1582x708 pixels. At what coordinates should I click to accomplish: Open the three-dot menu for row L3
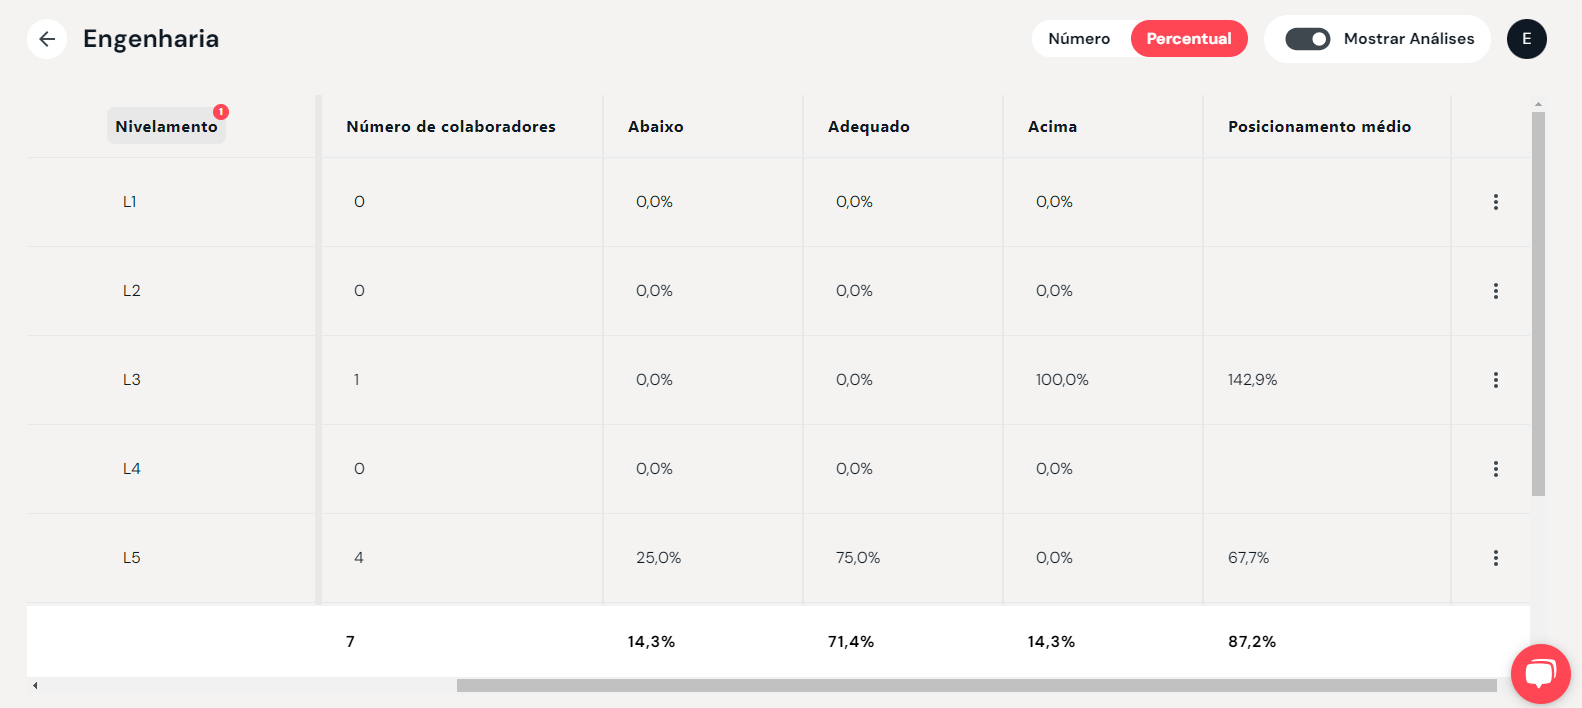pos(1496,380)
